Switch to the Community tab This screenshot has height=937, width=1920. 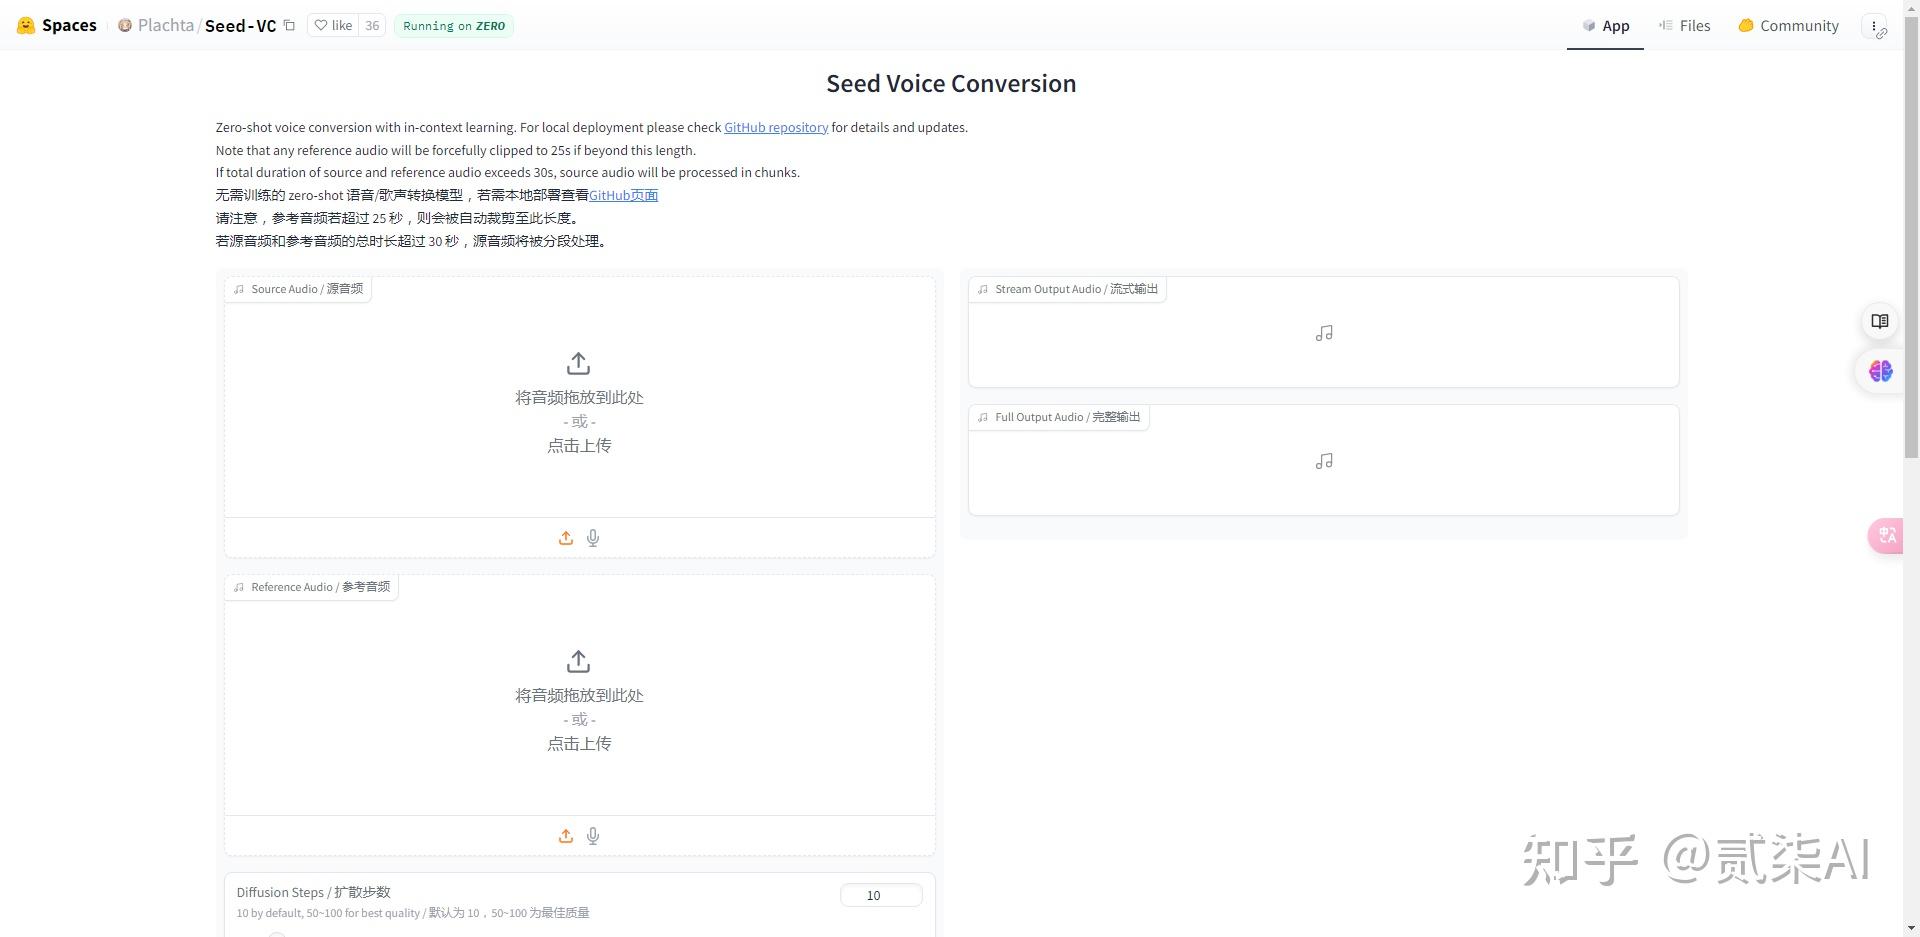pos(1788,25)
